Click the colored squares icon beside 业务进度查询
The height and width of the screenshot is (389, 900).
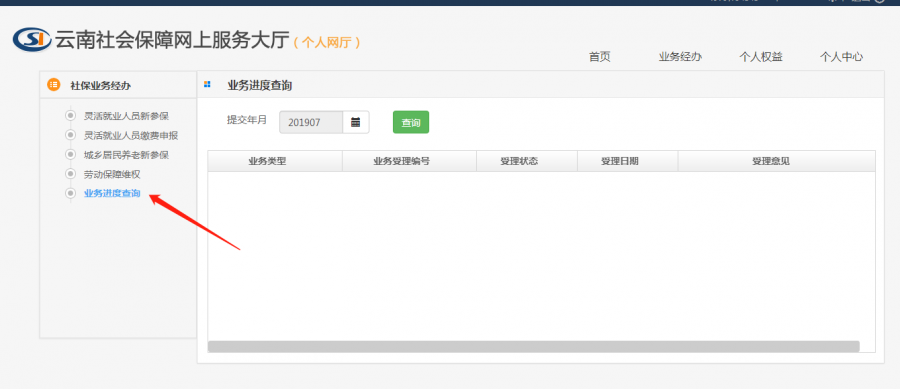tap(207, 84)
